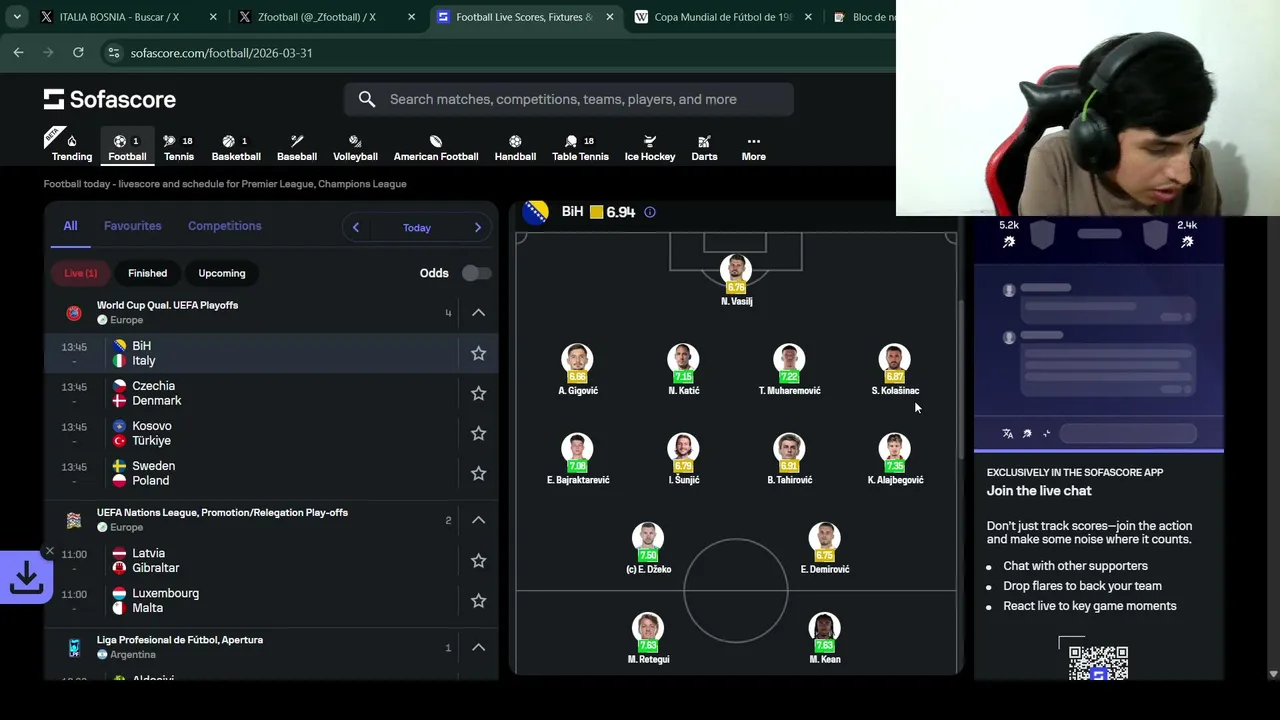
Task: Click the lineup panel vertical scrollbar
Action: (x=961, y=380)
